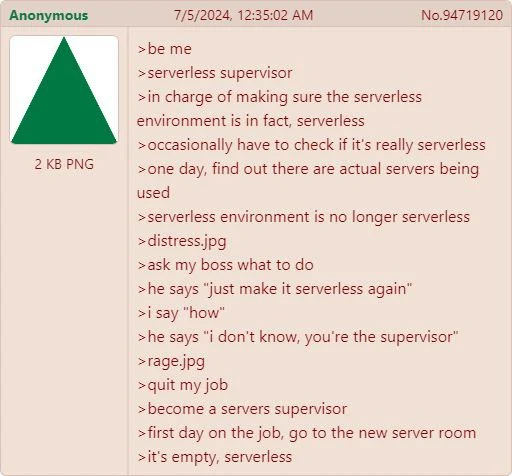Image resolution: width=512 pixels, height=476 pixels.
Task: Click the Anonymous poster name
Action: coord(49,15)
